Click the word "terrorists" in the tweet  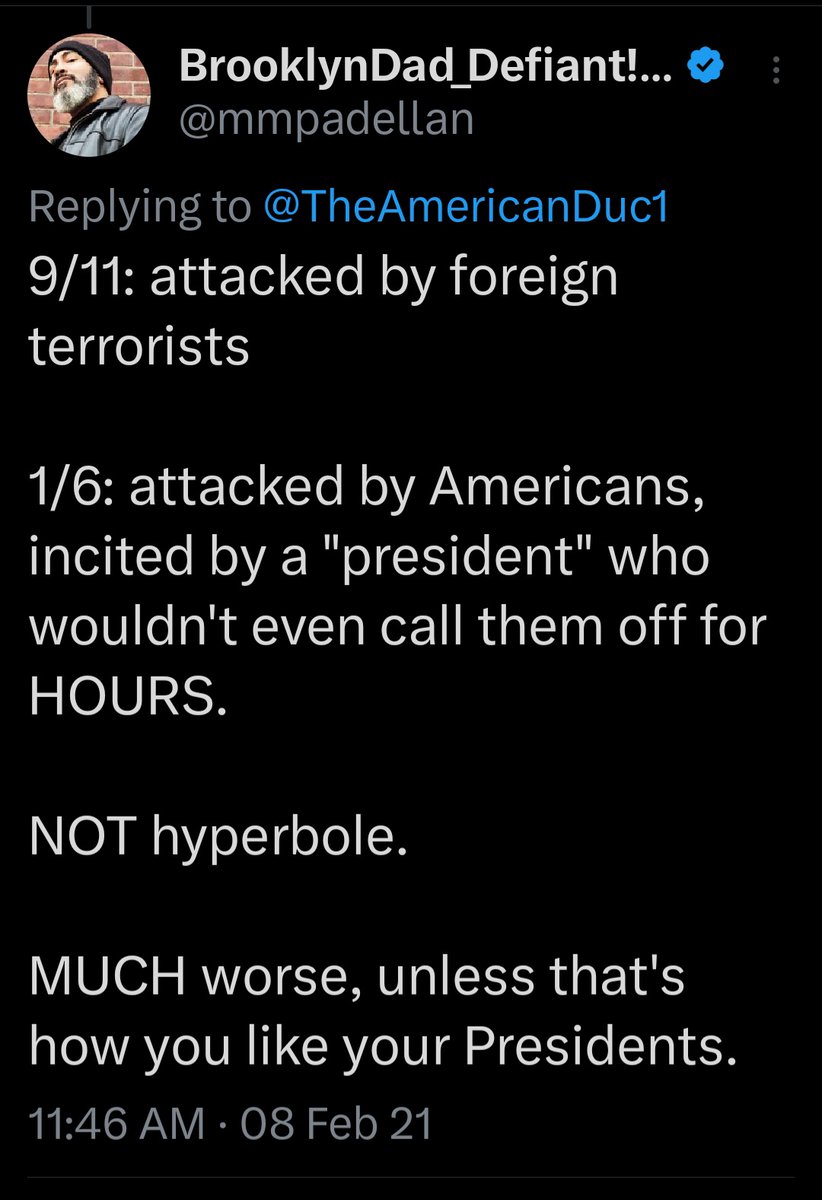point(139,346)
